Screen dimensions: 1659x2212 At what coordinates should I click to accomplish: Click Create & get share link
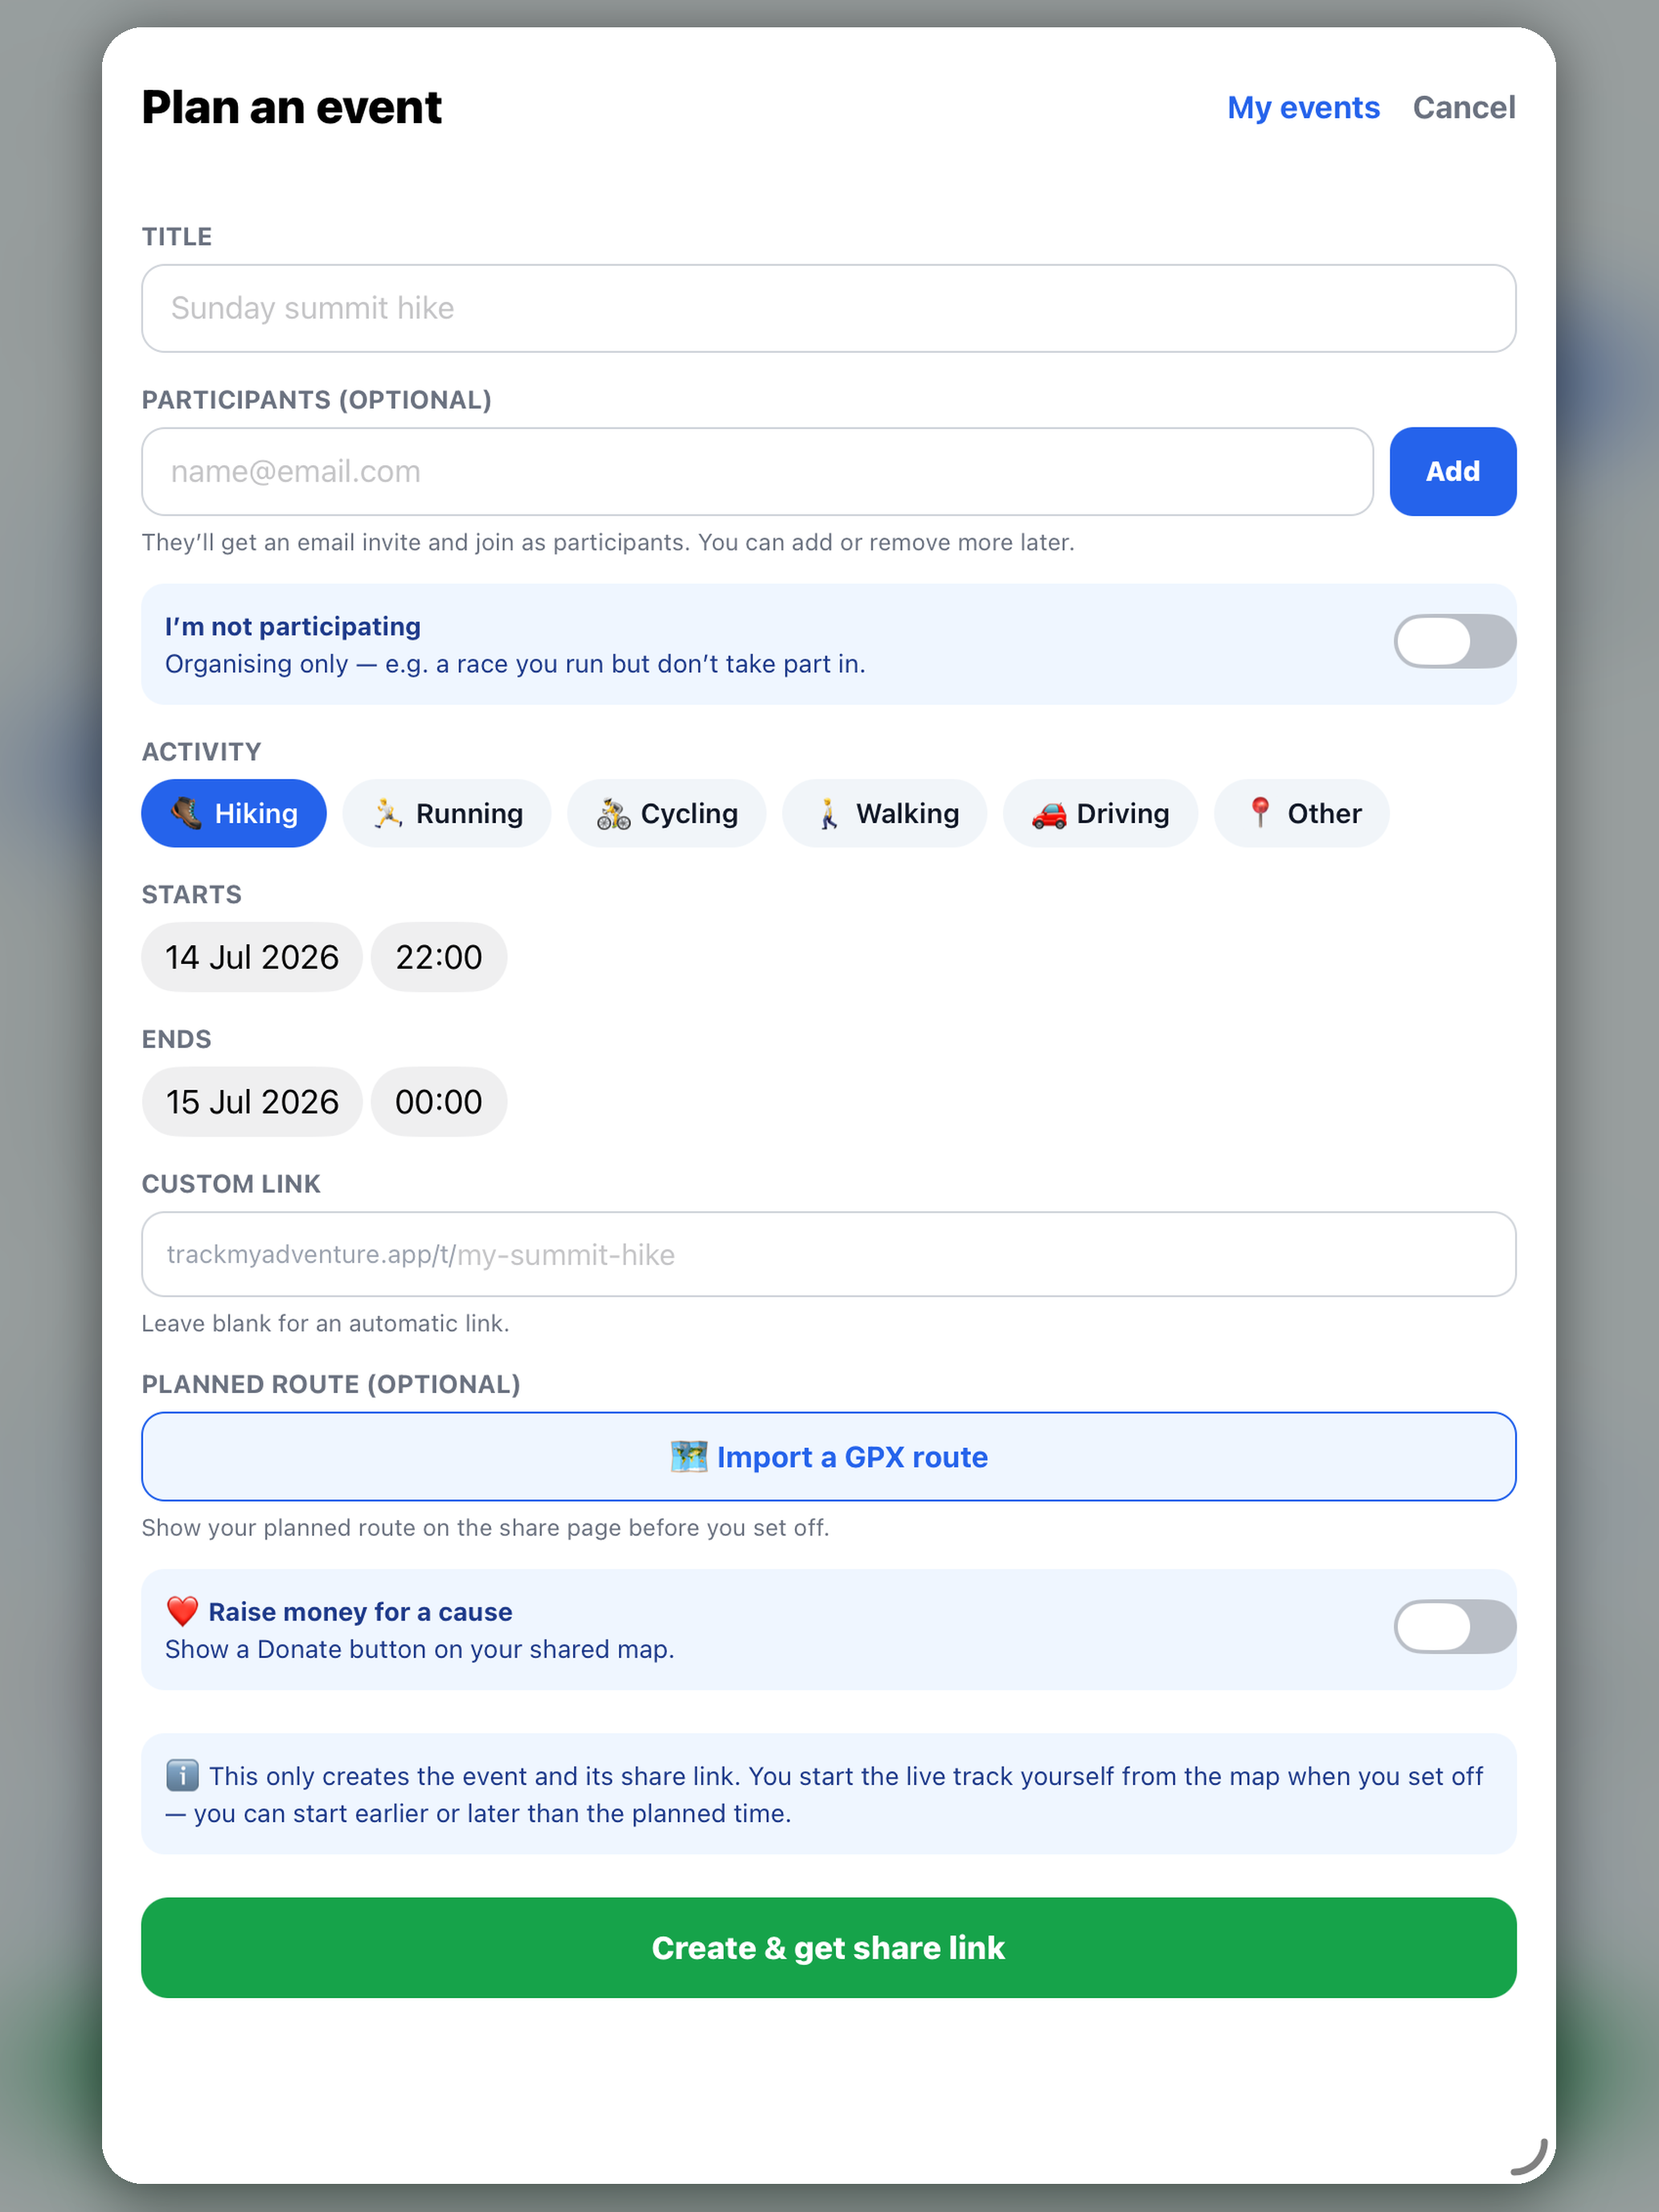[x=828, y=1947]
